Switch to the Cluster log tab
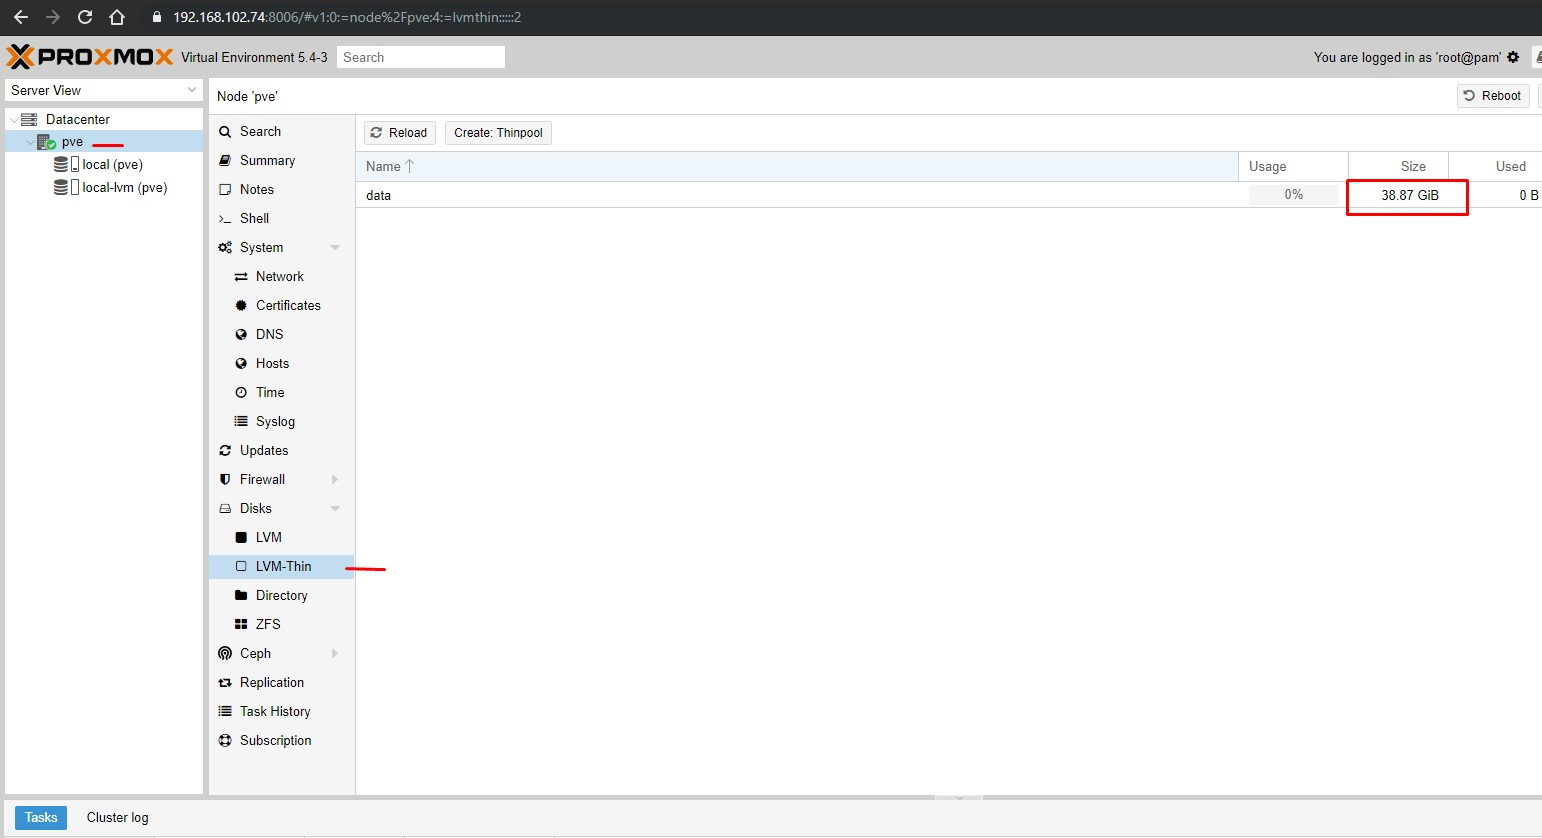The image size is (1542, 838). coord(117,817)
